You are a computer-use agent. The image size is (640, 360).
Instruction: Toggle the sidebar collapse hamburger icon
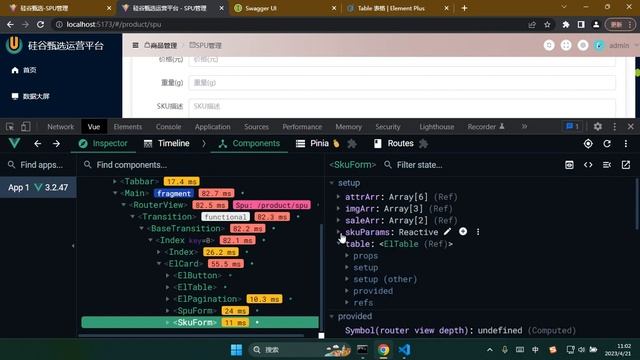(x=135, y=45)
